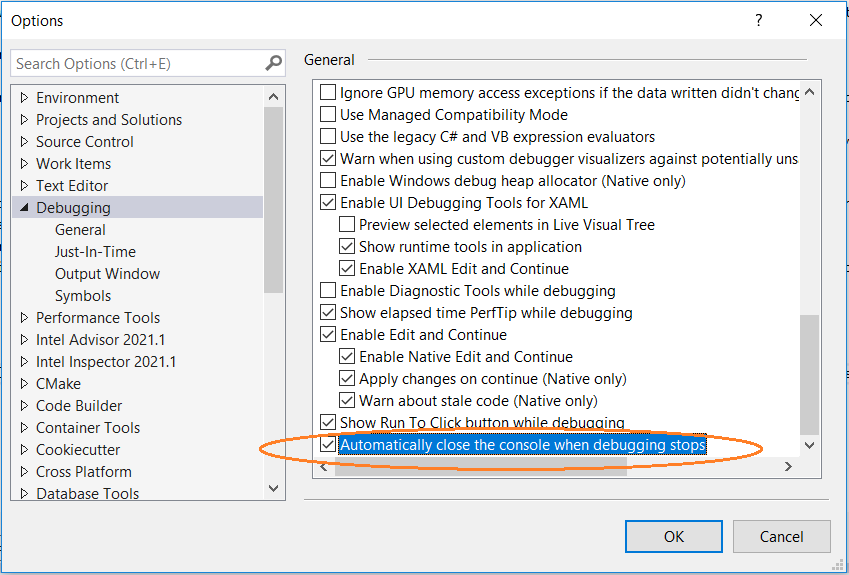Click the category tree vertical scrollbar thumb
Viewport: 849px width, 575px height.
[273, 200]
